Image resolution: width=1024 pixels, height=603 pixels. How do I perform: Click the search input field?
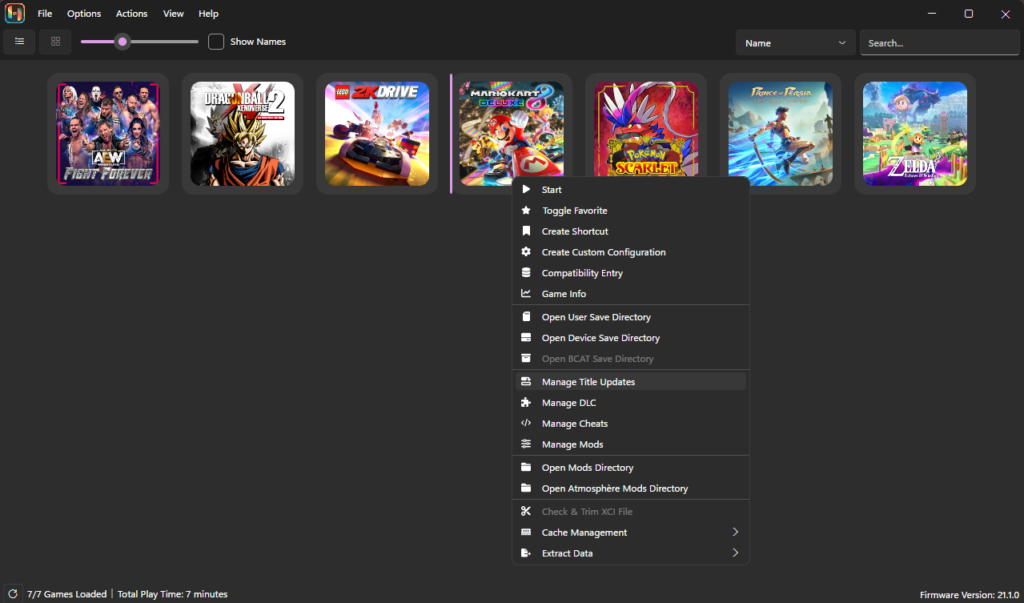[938, 42]
